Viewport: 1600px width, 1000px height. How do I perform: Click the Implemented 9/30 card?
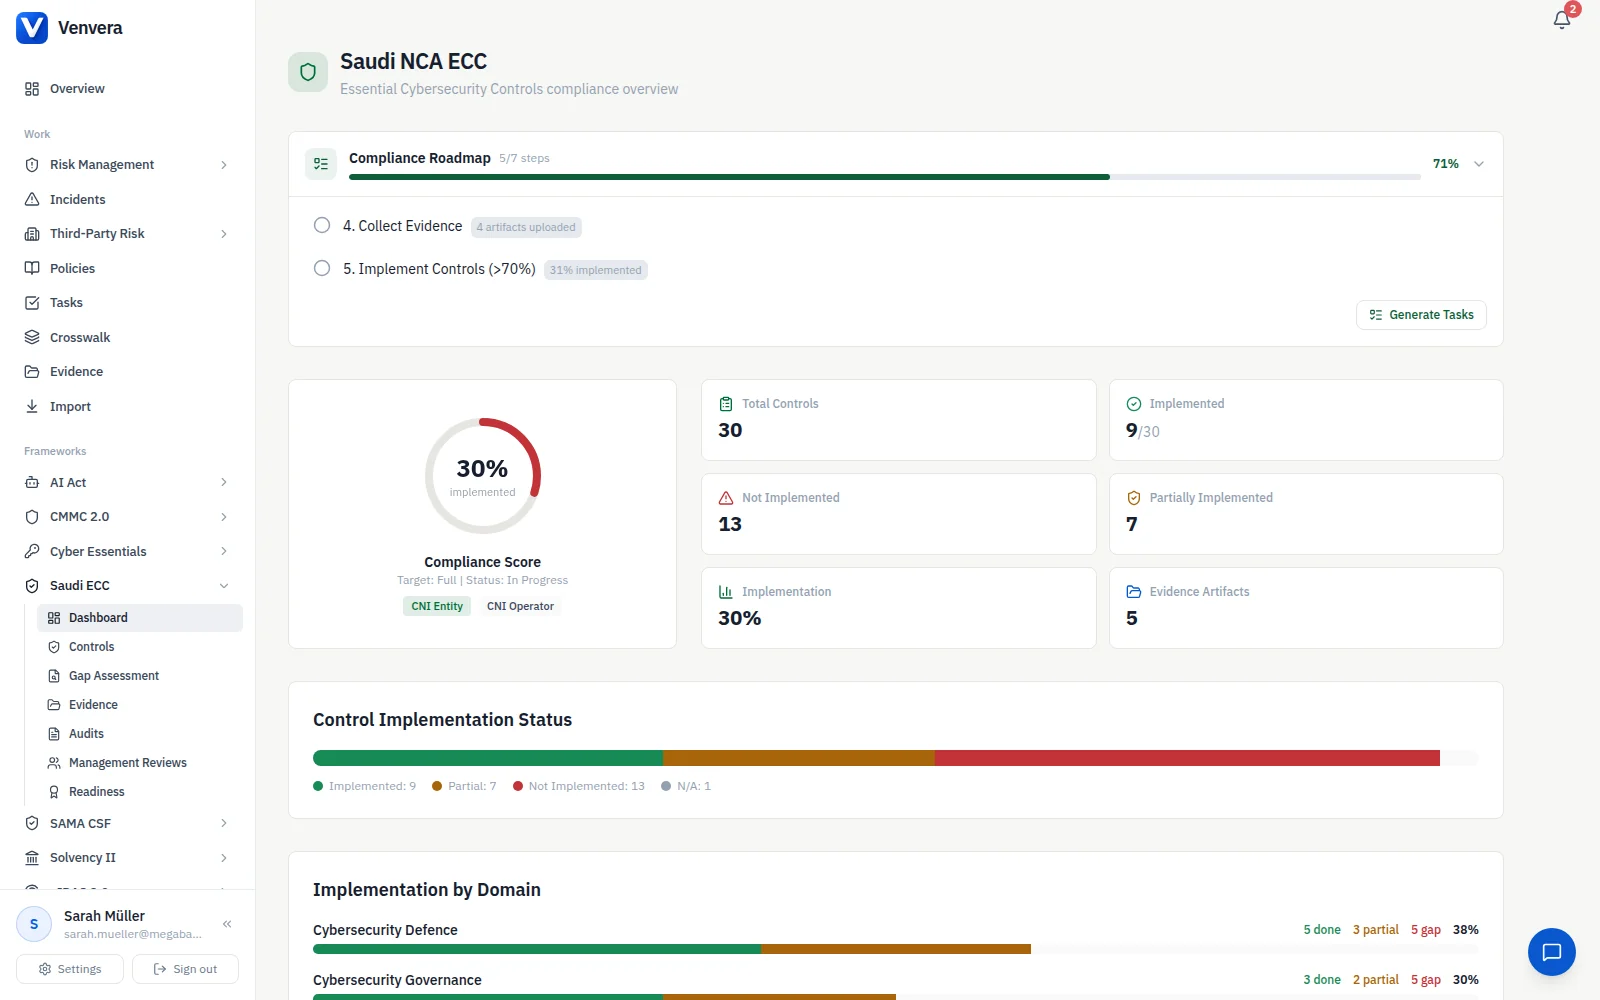coord(1306,420)
